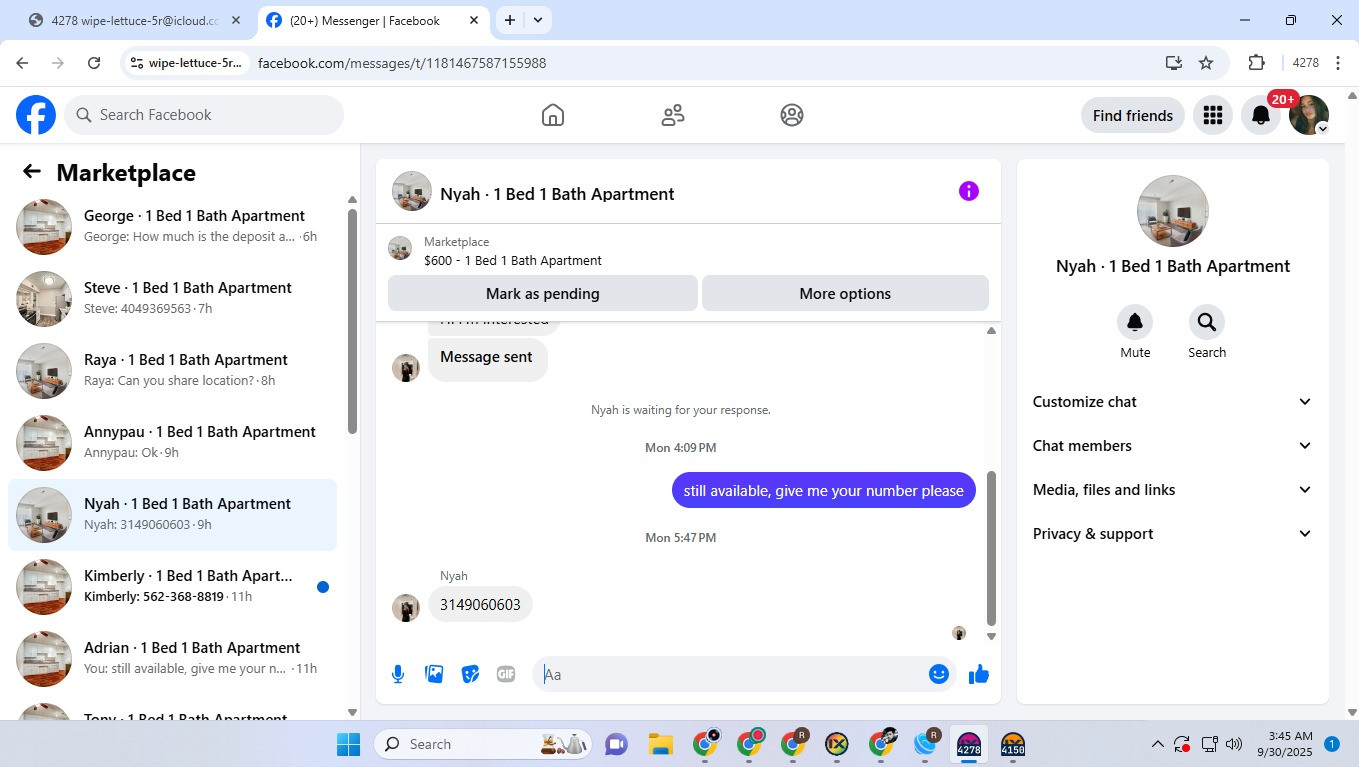Click the Find friends button
The height and width of the screenshot is (767, 1359).
[1133, 115]
